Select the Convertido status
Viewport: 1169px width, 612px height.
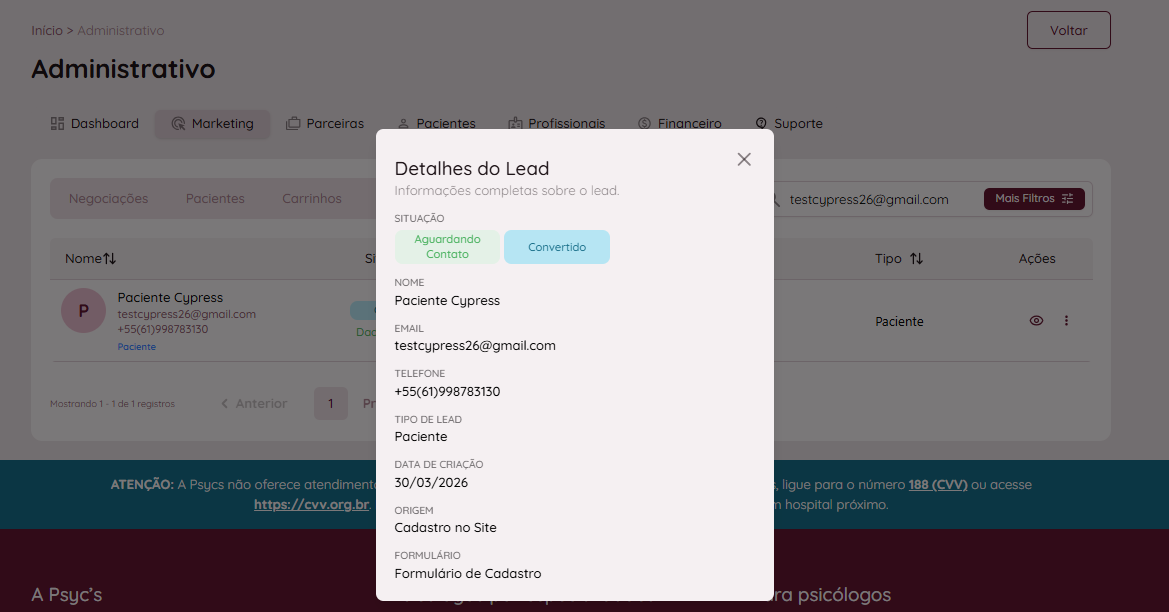click(x=557, y=247)
